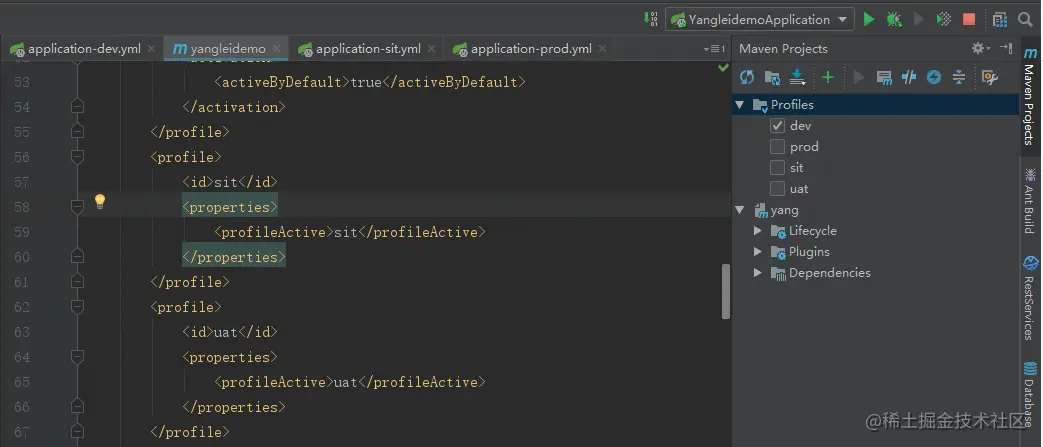Viewport: 1043px width, 447px height.
Task: Generate sources and update folders icon
Action: (x=772, y=78)
